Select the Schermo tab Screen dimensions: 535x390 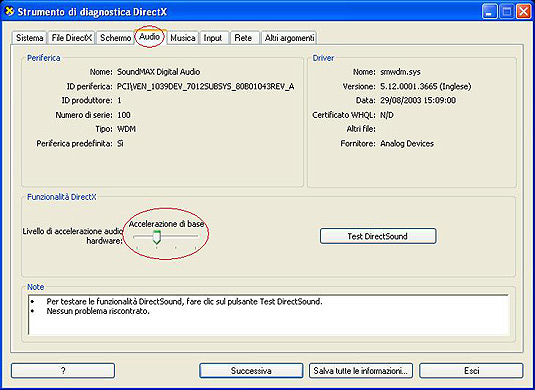pyautogui.click(x=115, y=38)
